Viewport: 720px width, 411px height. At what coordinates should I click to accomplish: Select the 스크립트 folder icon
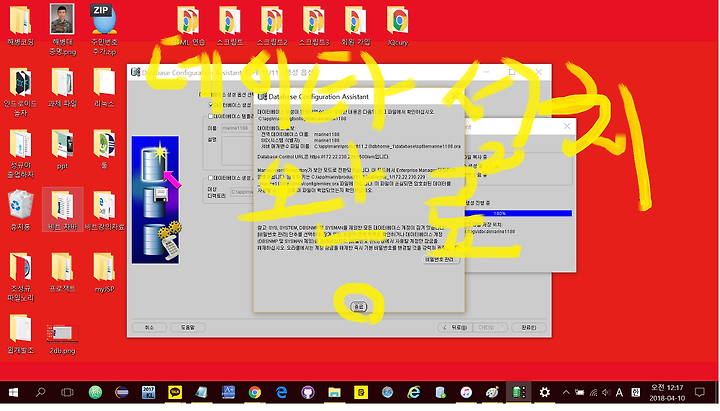pos(230,26)
